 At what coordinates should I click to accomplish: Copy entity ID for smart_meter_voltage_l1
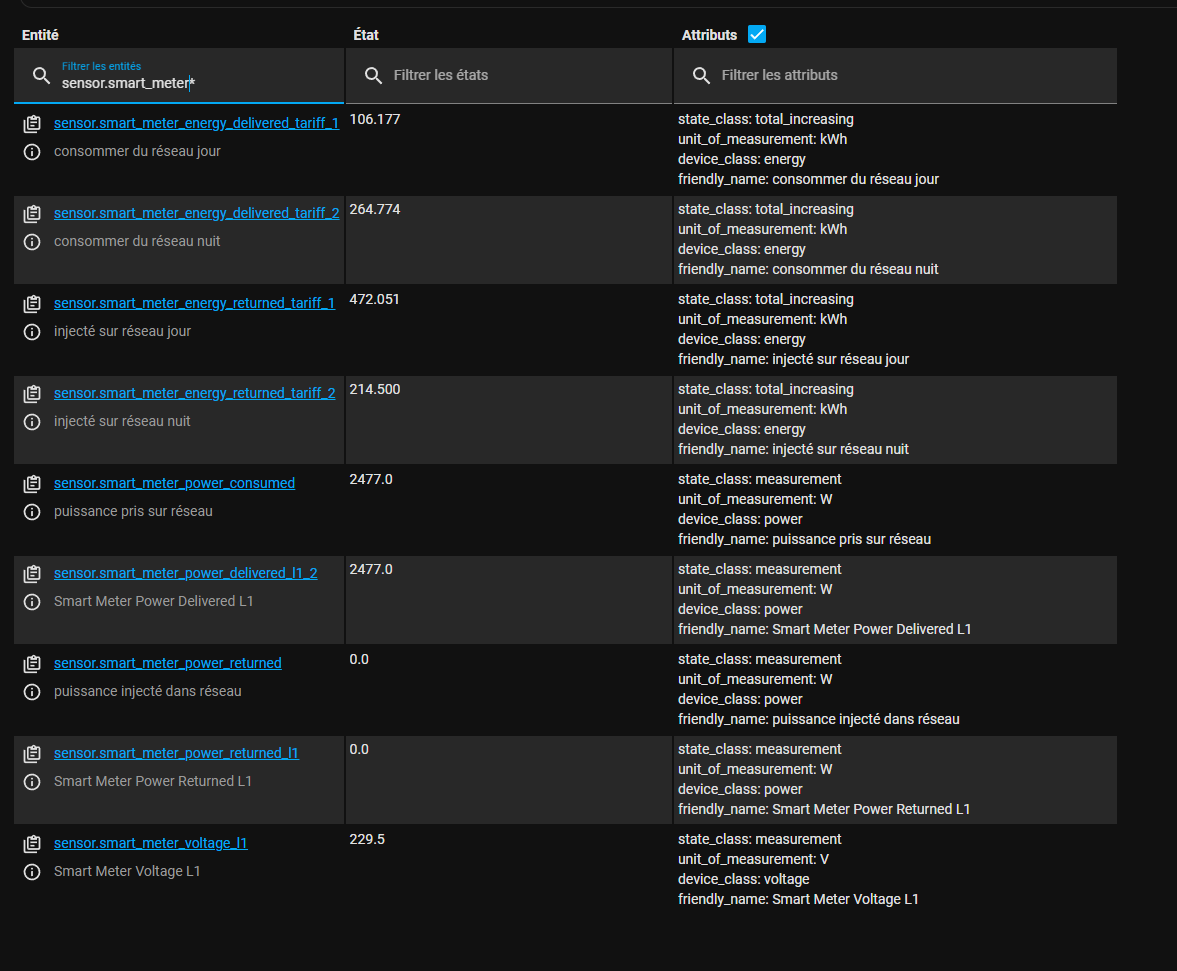pos(32,844)
